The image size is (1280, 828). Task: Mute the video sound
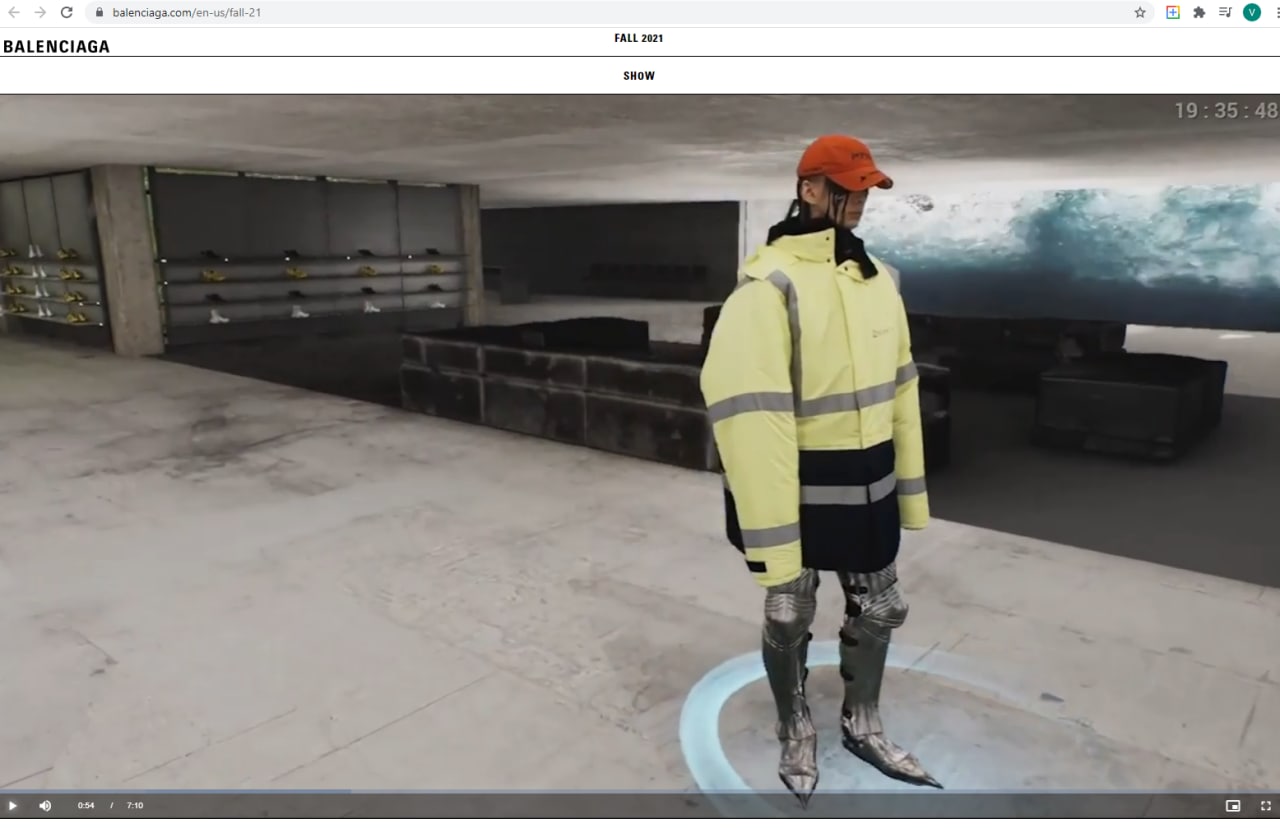45,805
